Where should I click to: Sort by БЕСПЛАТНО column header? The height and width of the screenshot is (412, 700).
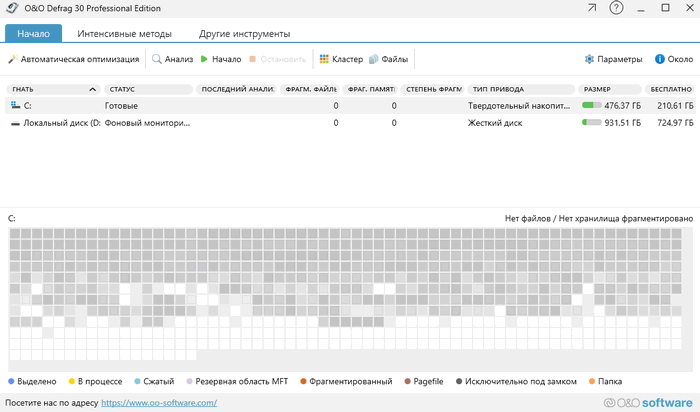[670, 89]
